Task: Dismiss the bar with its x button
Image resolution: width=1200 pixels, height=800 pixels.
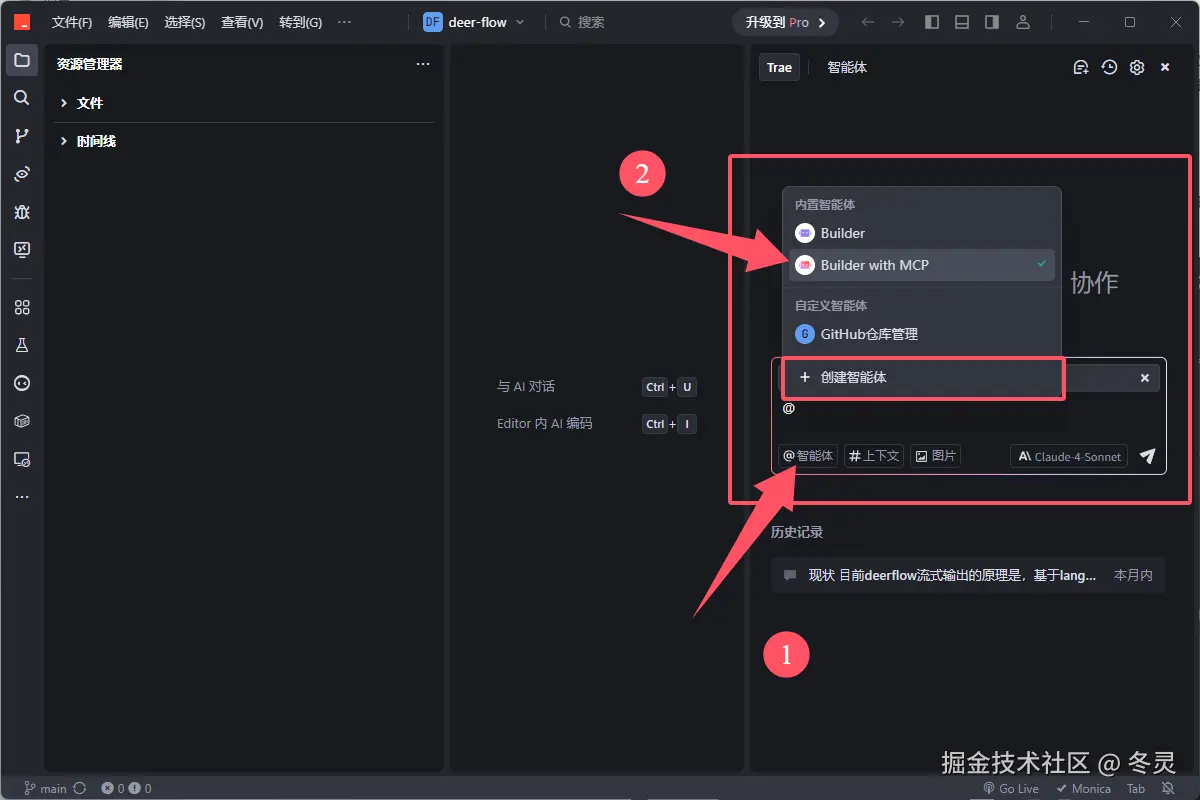Action: (x=1145, y=378)
